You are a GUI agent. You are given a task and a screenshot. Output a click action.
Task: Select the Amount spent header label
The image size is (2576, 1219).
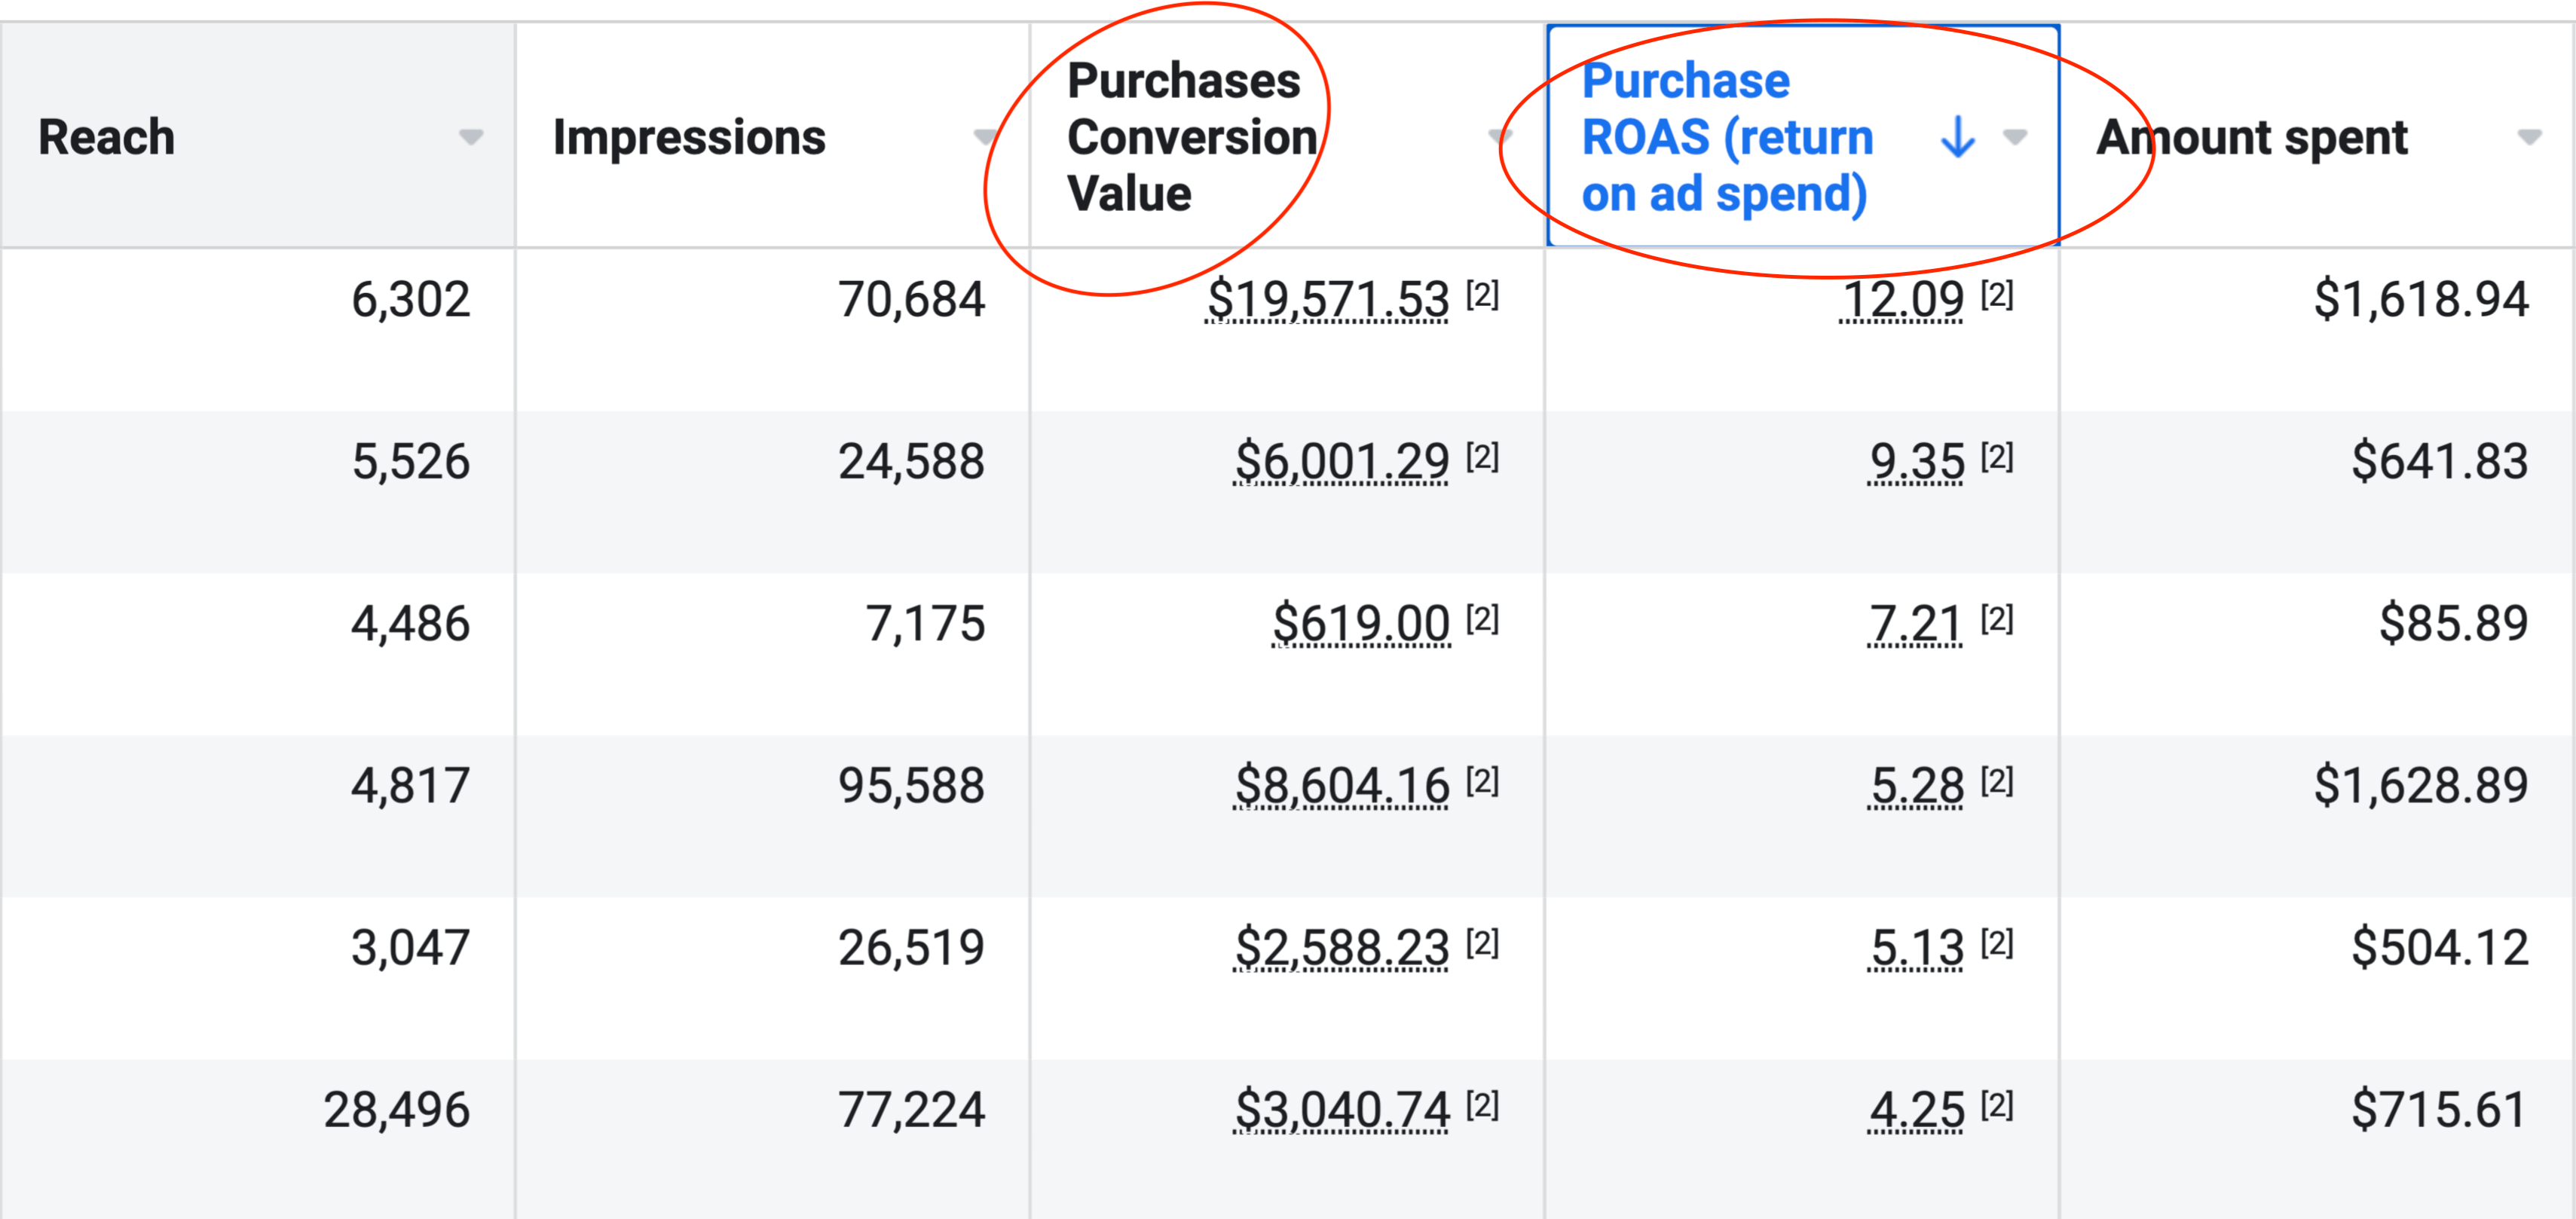point(2252,137)
